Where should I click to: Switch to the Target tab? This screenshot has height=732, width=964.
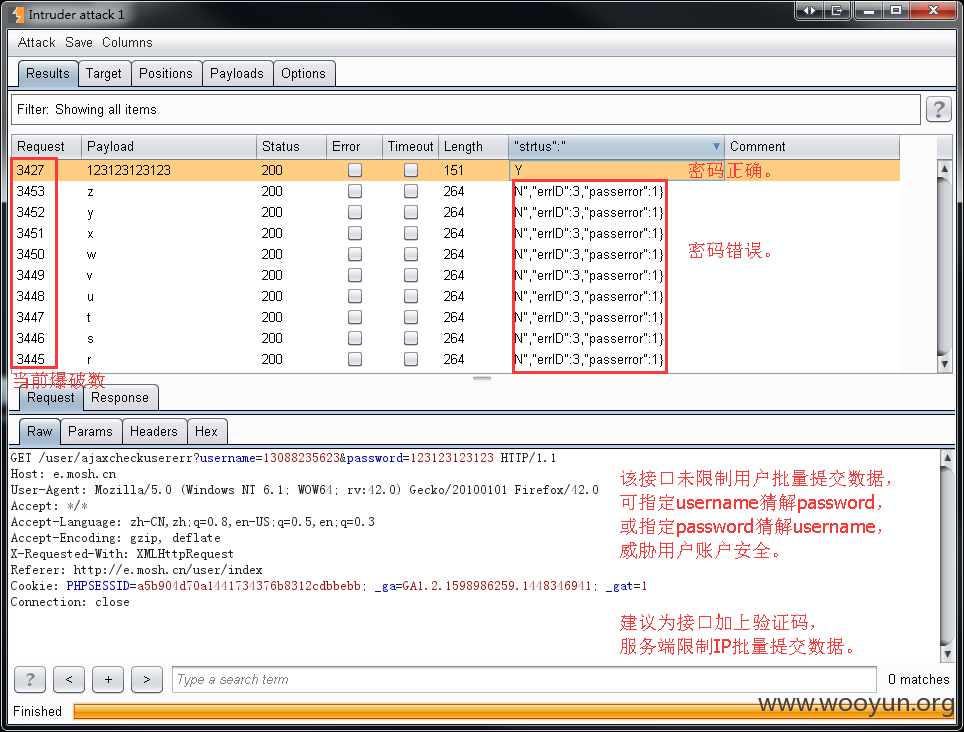pyautogui.click(x=103, y=74)
